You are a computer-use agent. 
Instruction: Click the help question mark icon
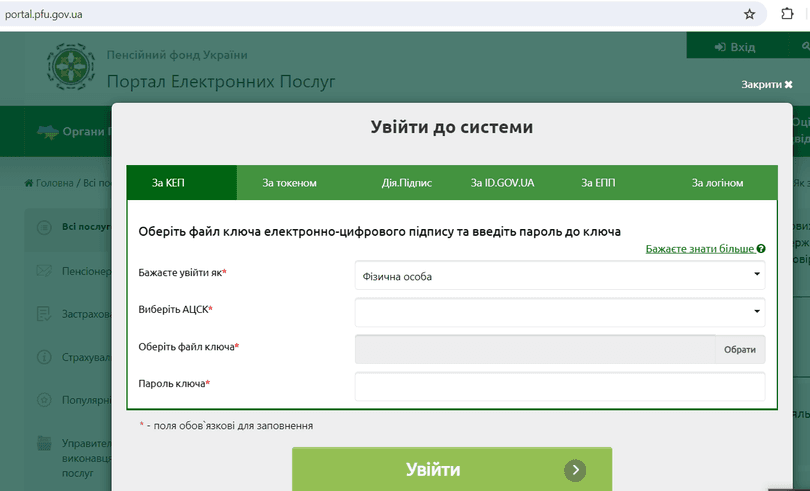coord(761,249)
